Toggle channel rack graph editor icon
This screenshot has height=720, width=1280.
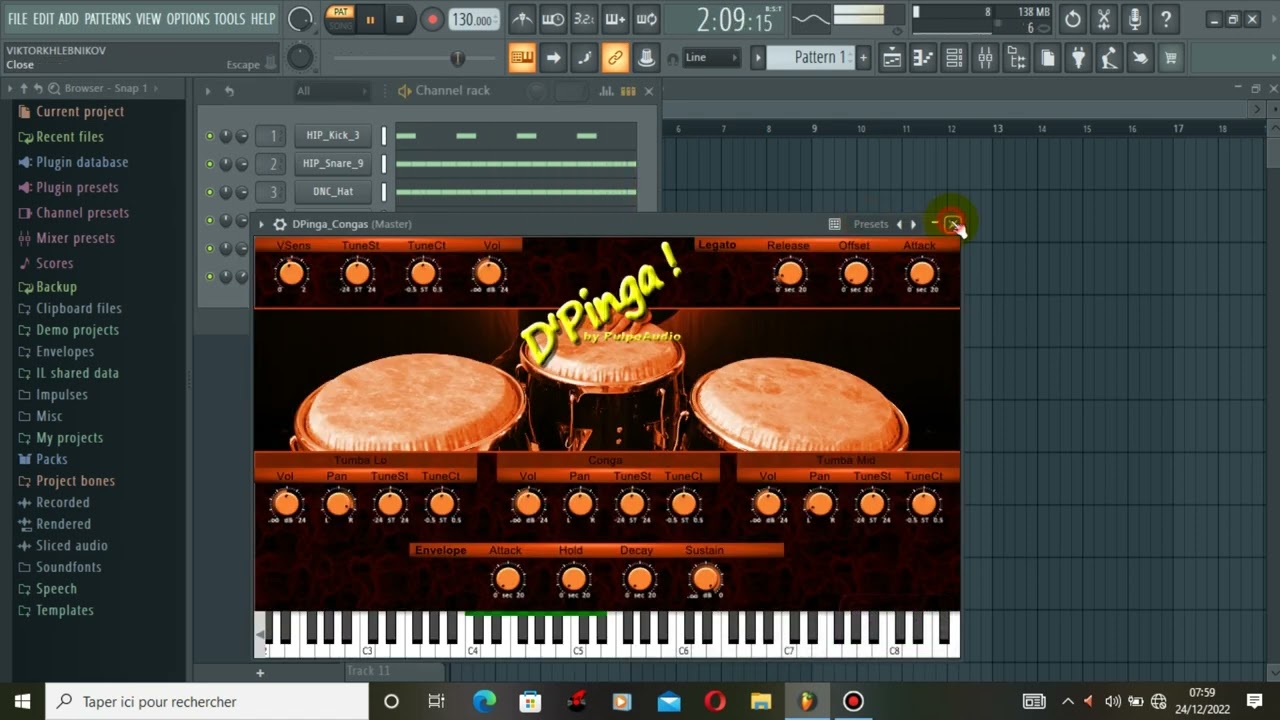606,91
